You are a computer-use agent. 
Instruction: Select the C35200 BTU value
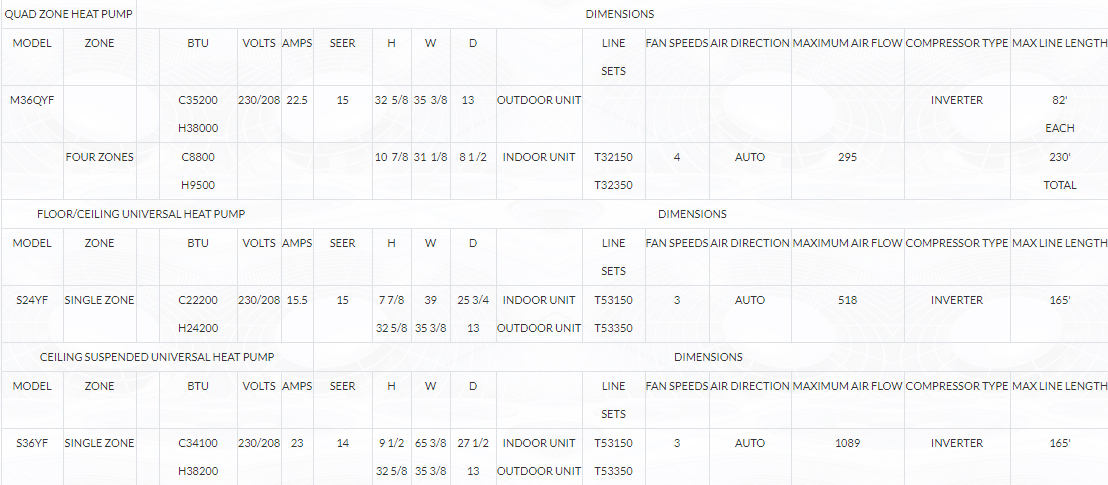[x=198, y=100]
